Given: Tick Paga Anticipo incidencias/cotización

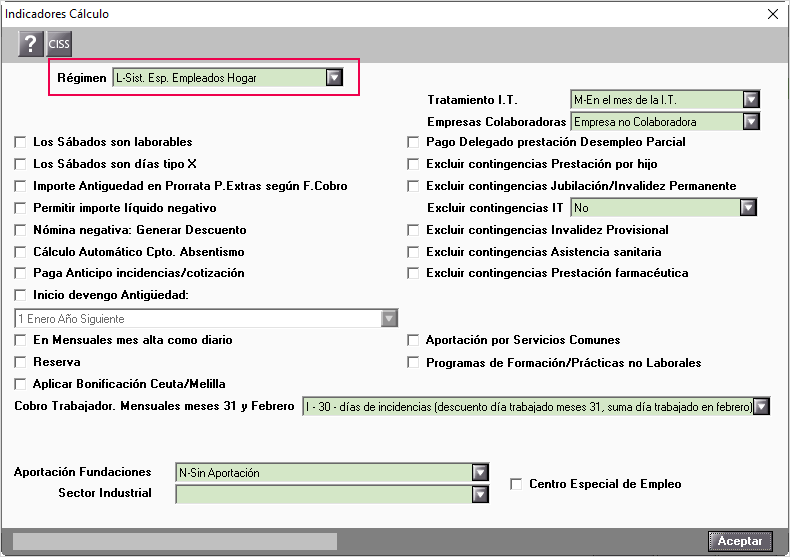Looking at the screenshot, I should tap(20, 273).
